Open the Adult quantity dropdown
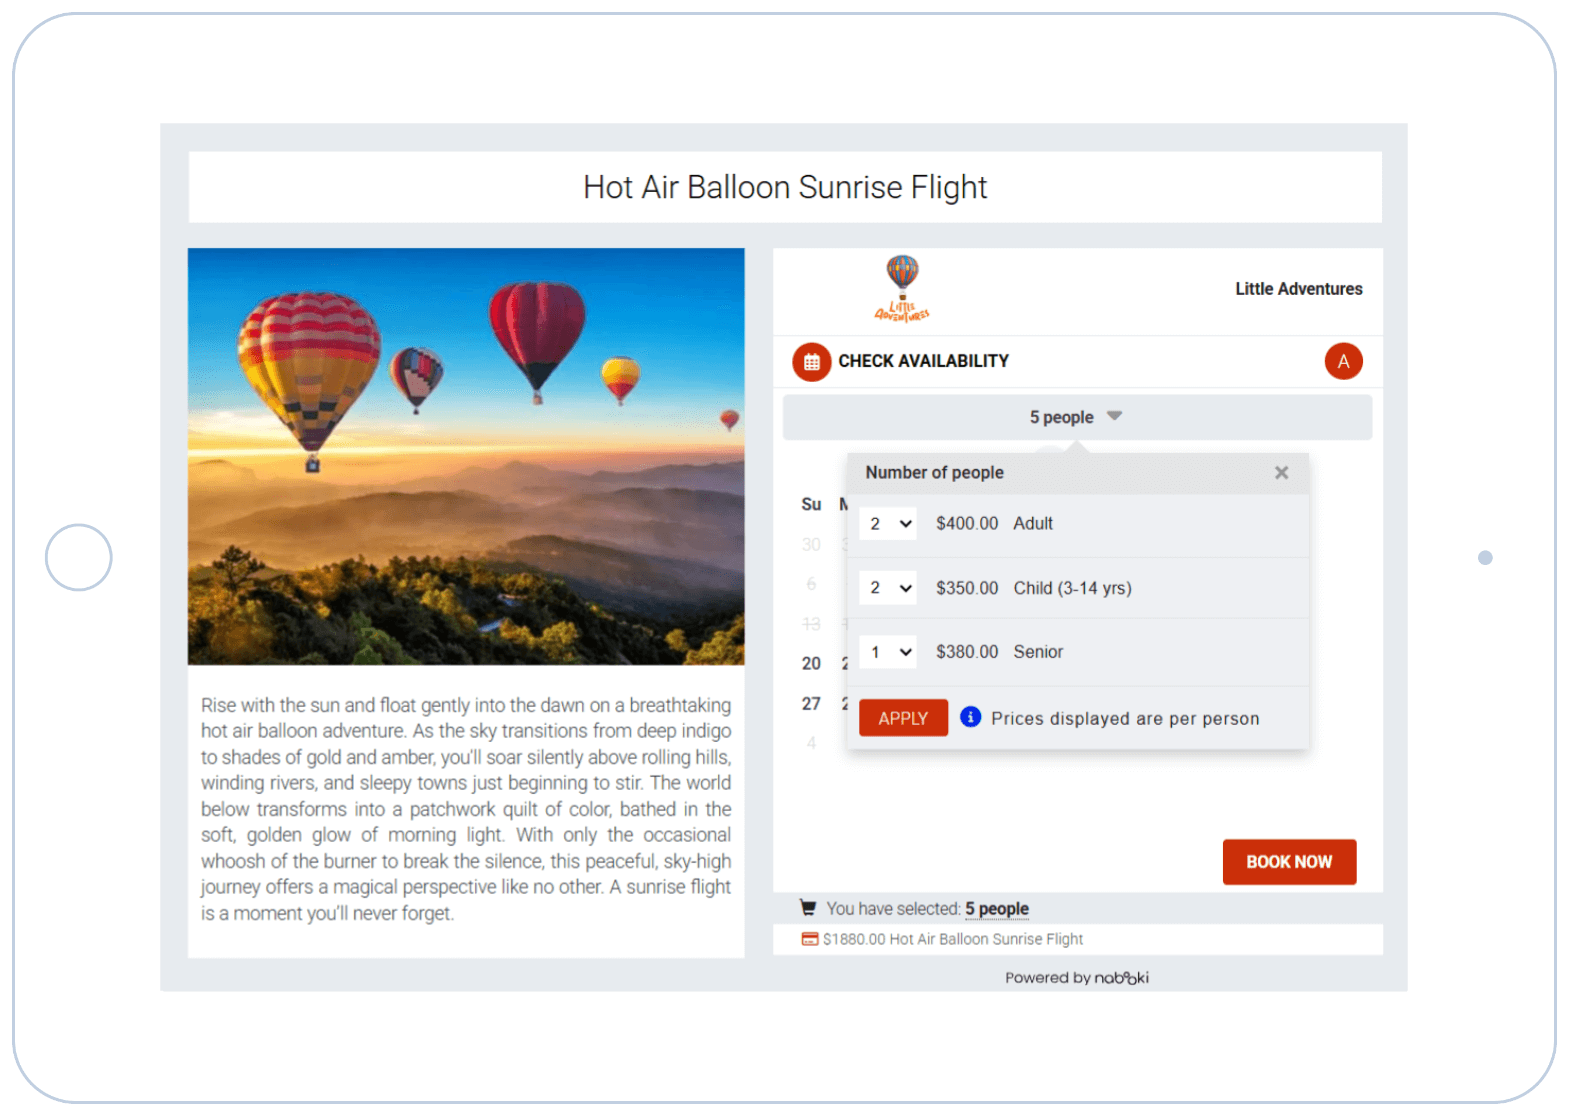This screenshot has width=1569, height=1116. coord(888,523)
